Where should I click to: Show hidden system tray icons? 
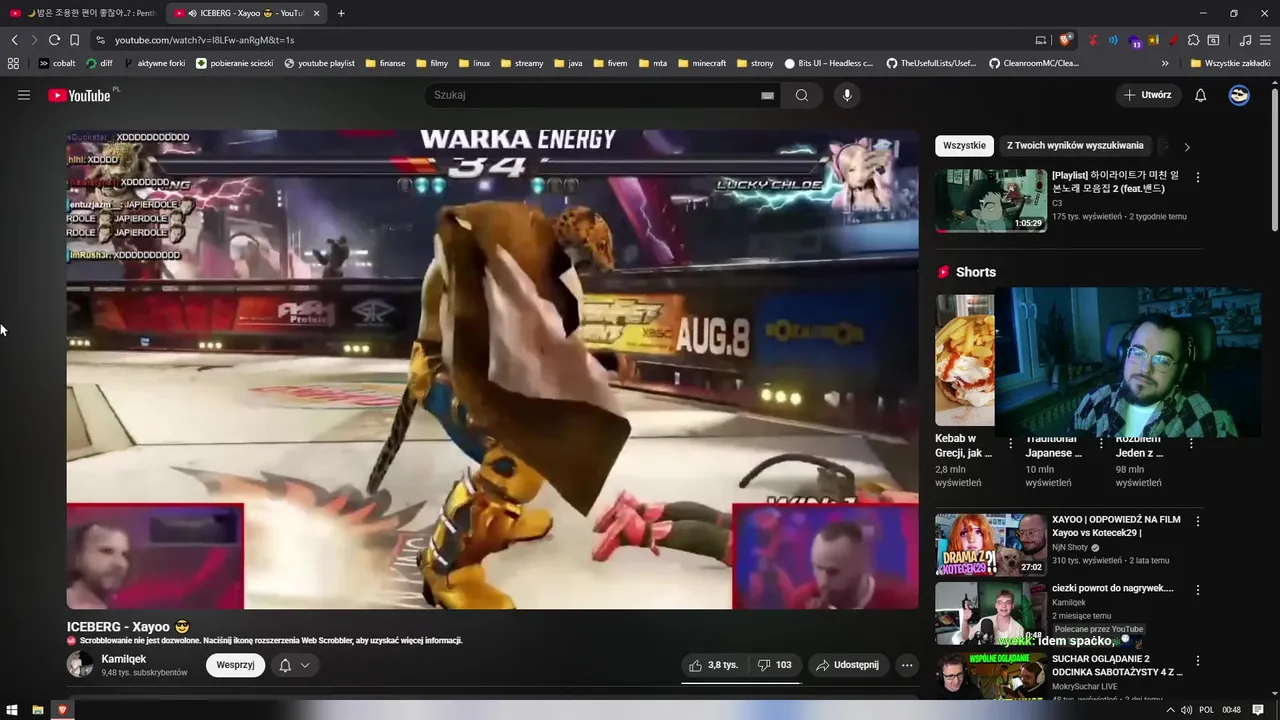[x=1171, y=710]
